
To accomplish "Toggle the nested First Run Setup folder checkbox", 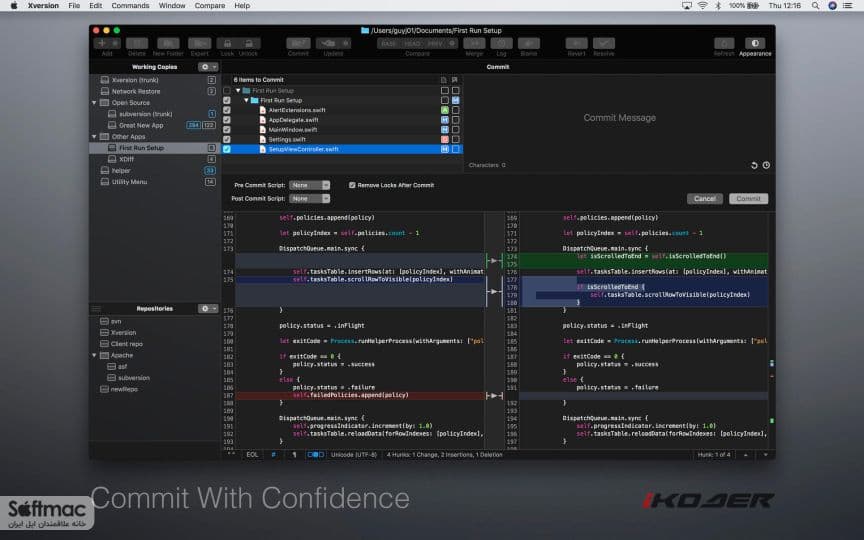I will tap(226, 100).
